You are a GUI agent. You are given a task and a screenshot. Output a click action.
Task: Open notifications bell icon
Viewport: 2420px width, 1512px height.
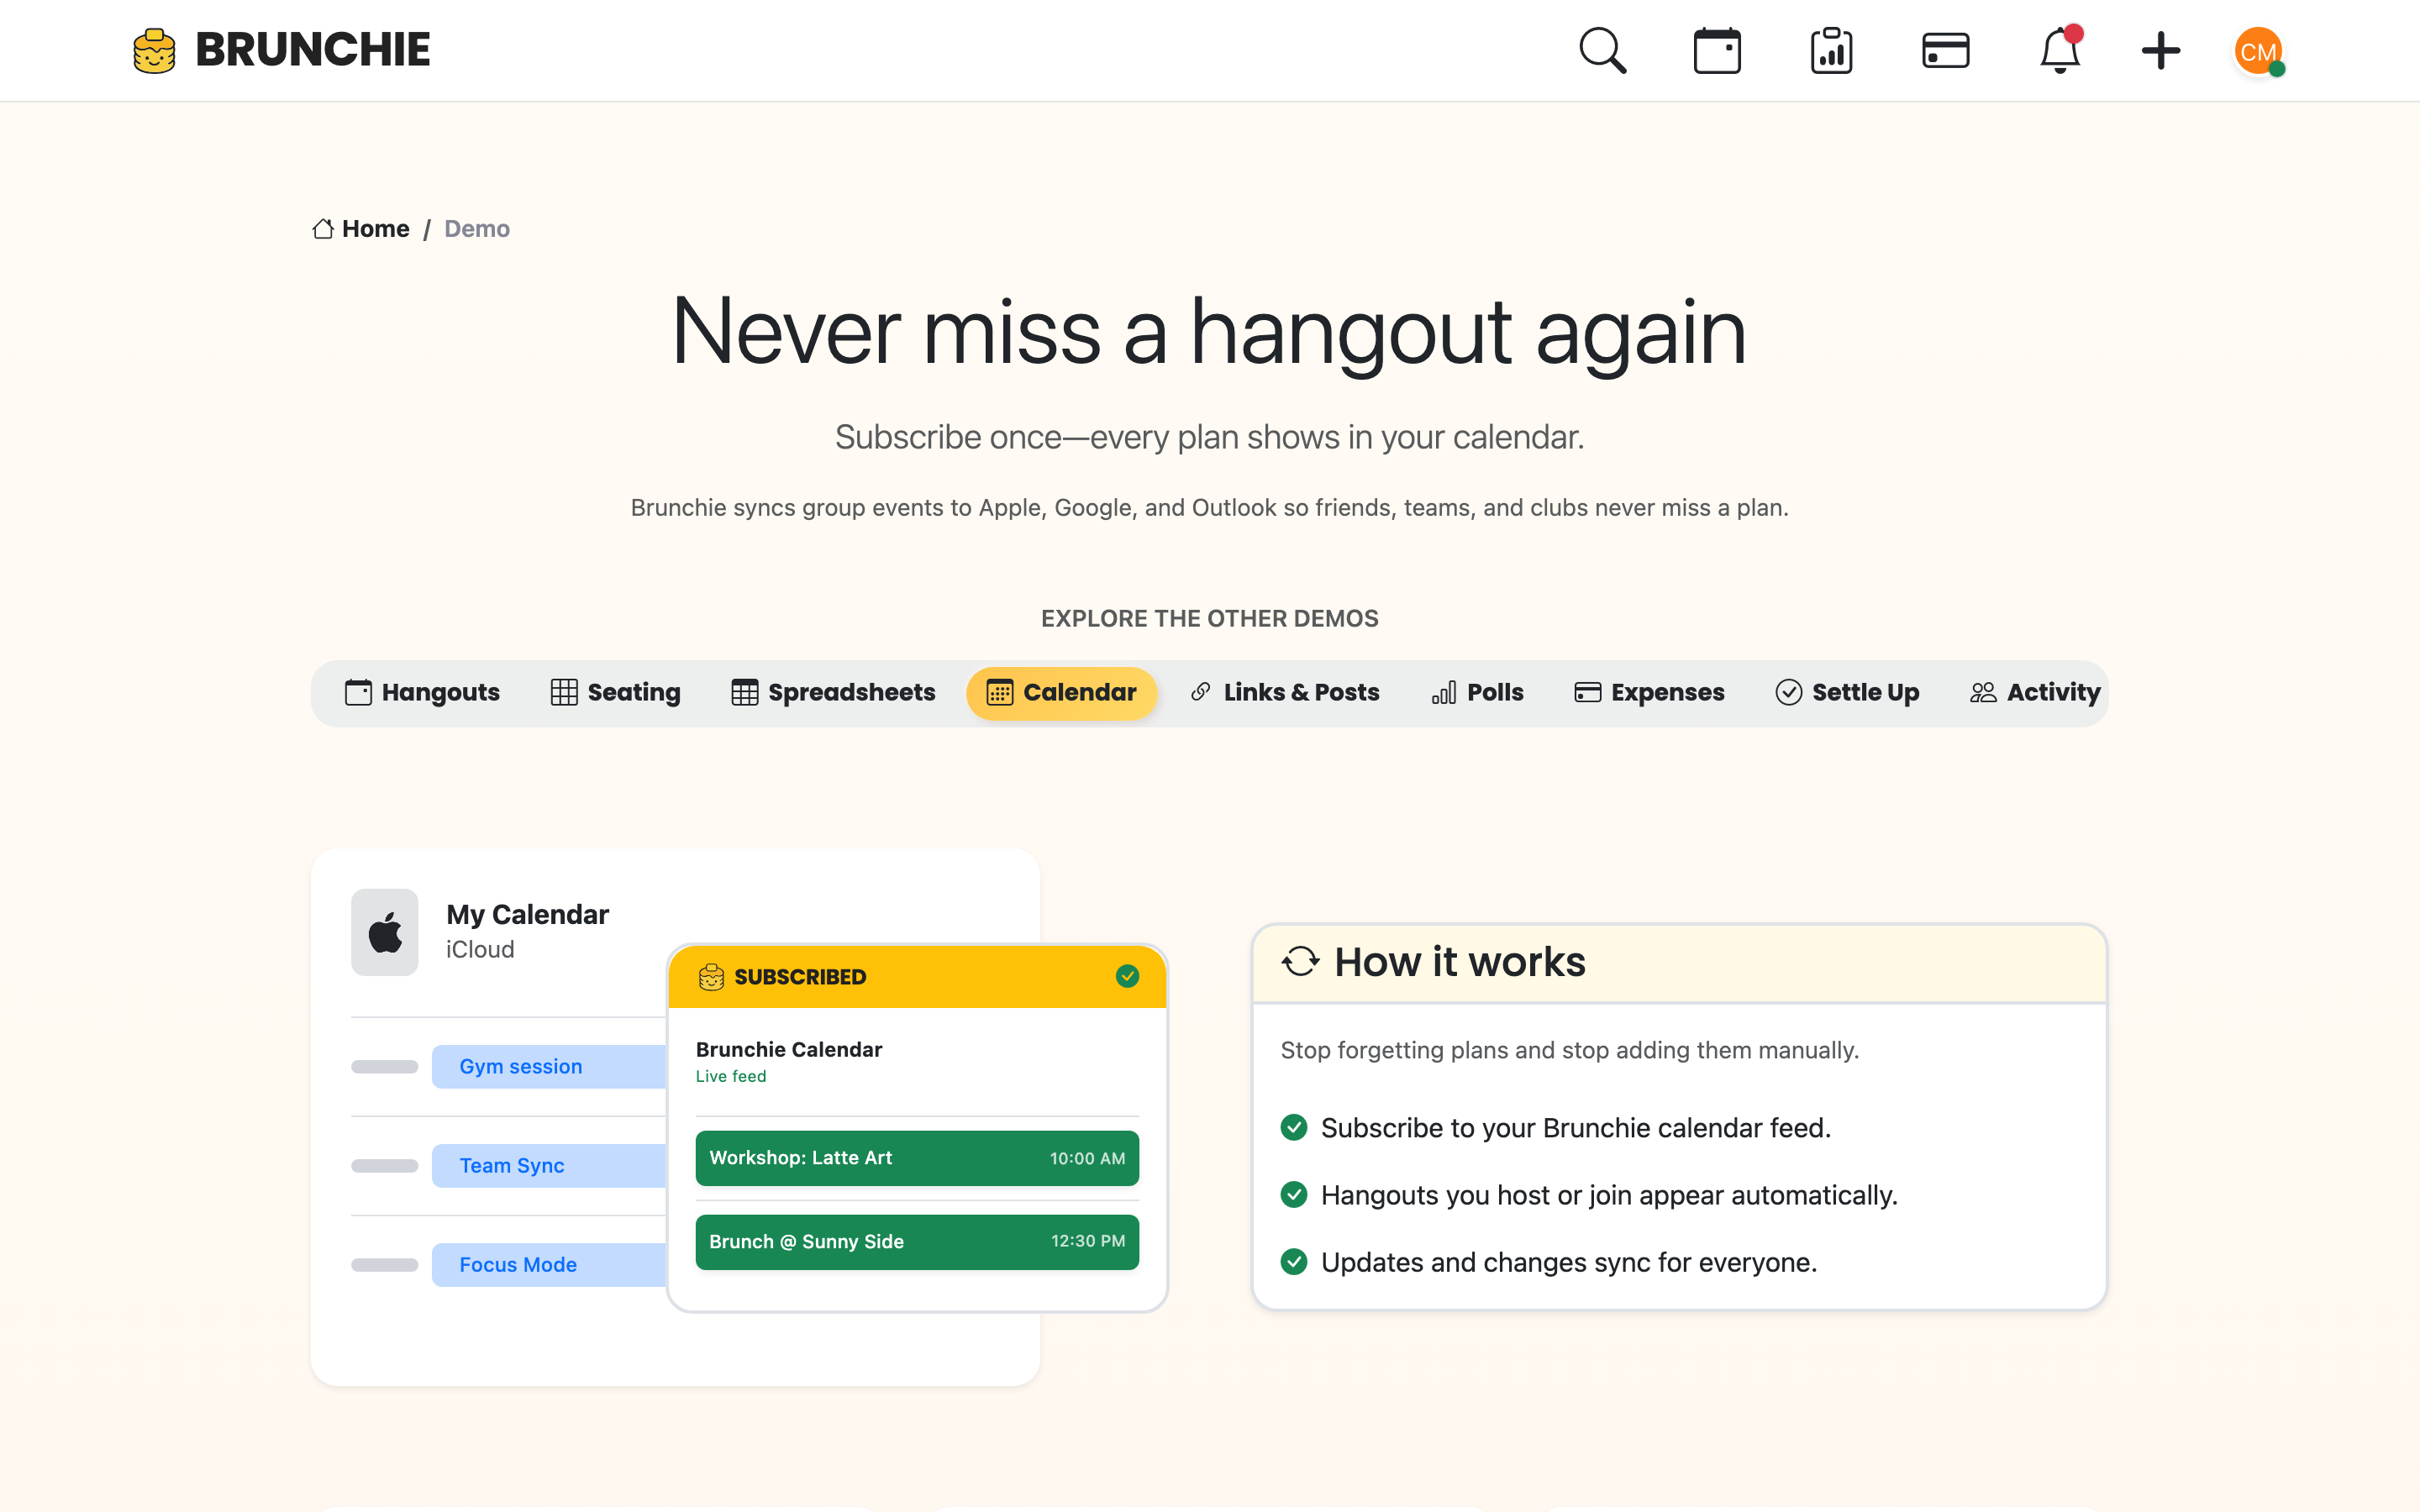click(x=2060, y=50)
